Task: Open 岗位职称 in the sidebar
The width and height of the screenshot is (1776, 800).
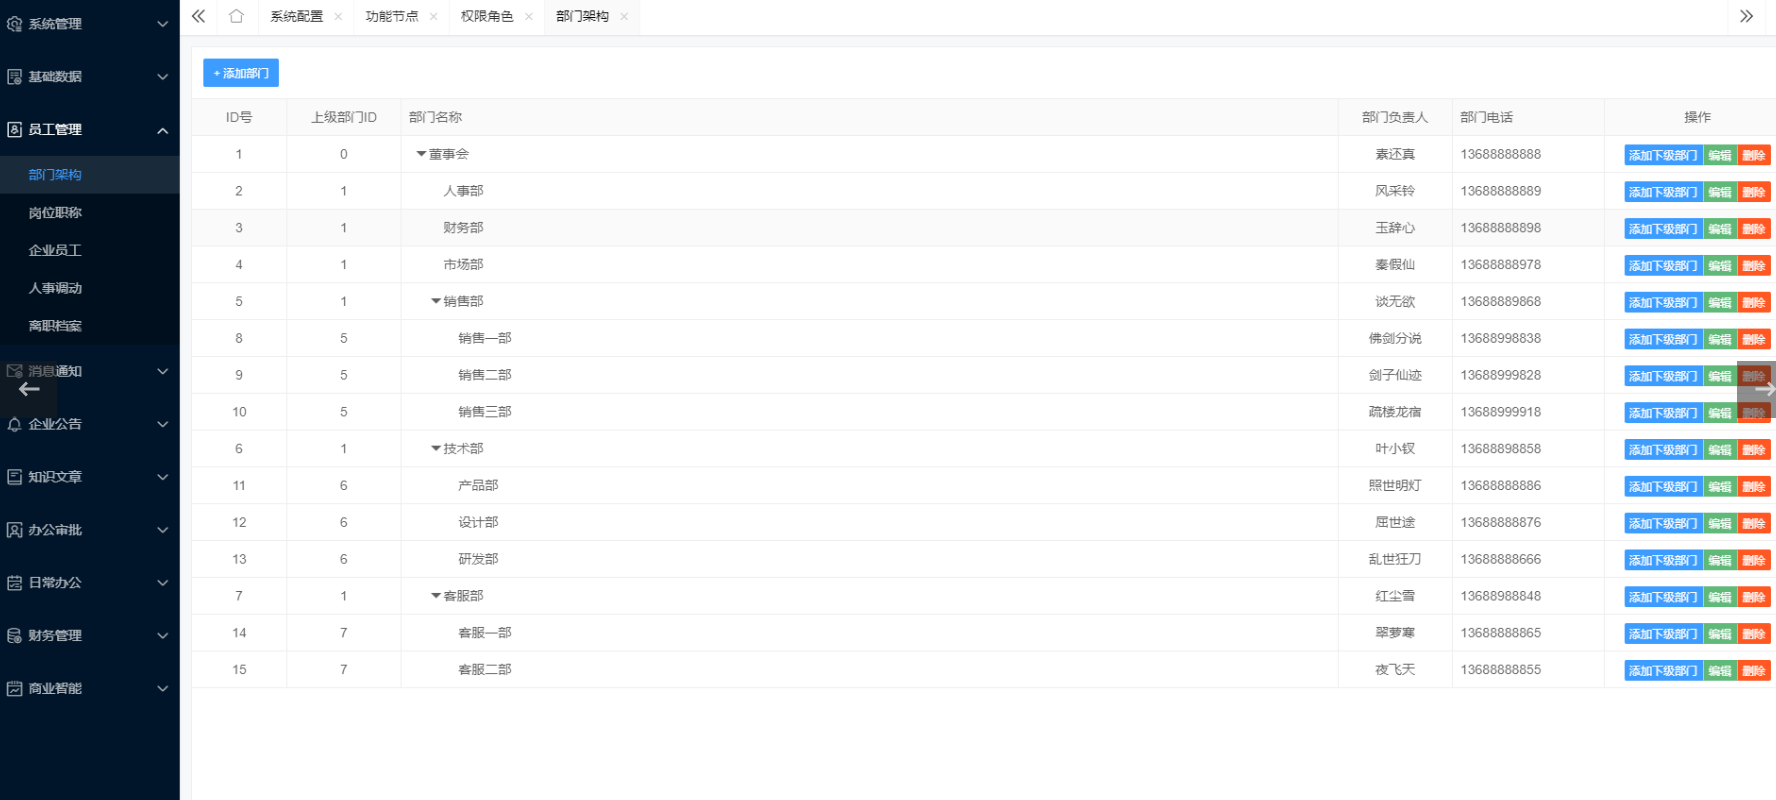Action: pyautogui.click(x=55, y=213)
